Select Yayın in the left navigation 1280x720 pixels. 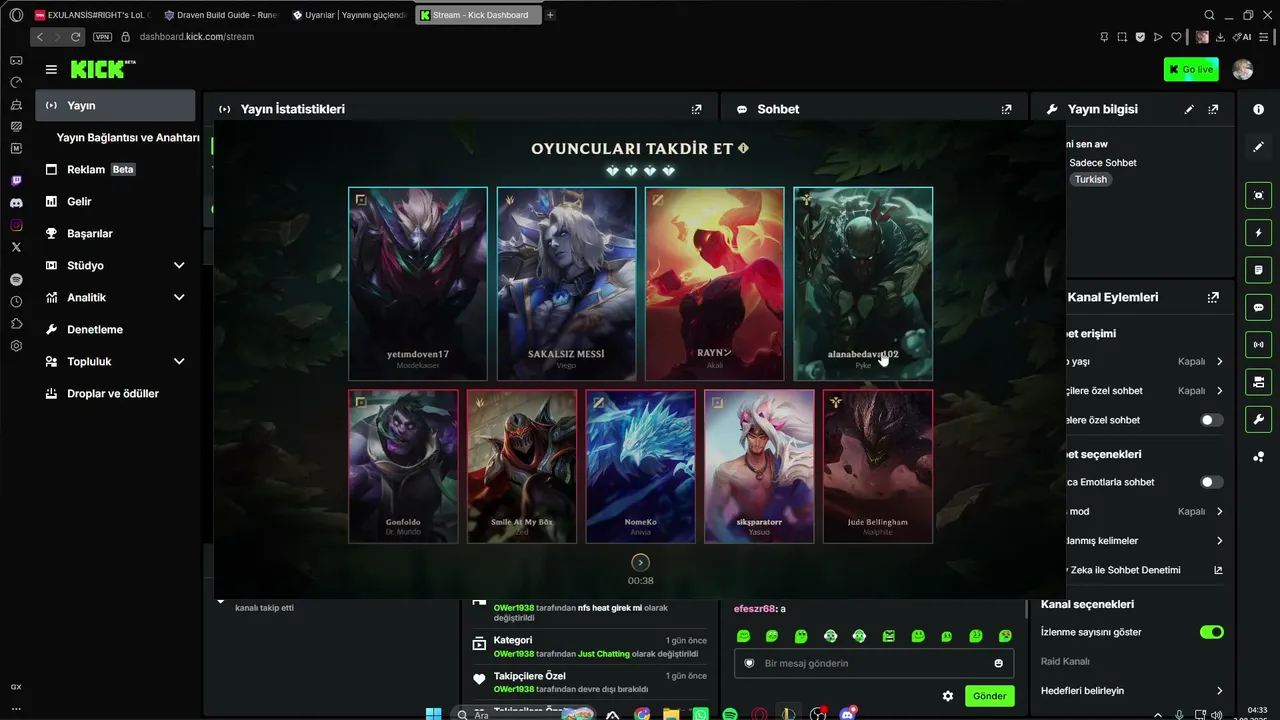point(115,105)
